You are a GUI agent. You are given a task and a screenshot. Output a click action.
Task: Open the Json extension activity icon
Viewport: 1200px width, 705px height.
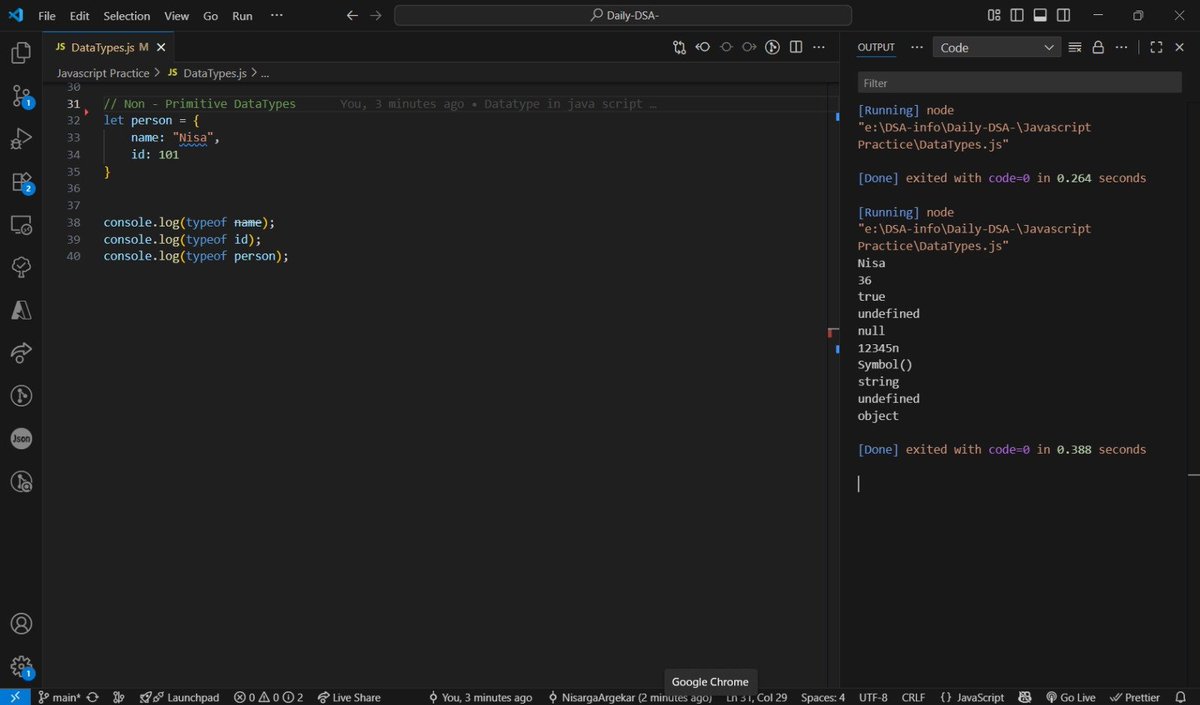pos(21,439)
